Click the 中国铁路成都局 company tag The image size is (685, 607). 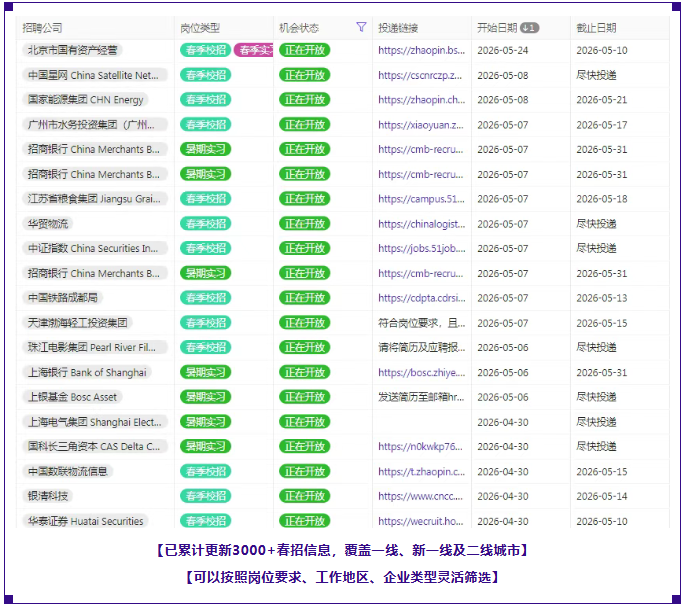click(63, 298)
